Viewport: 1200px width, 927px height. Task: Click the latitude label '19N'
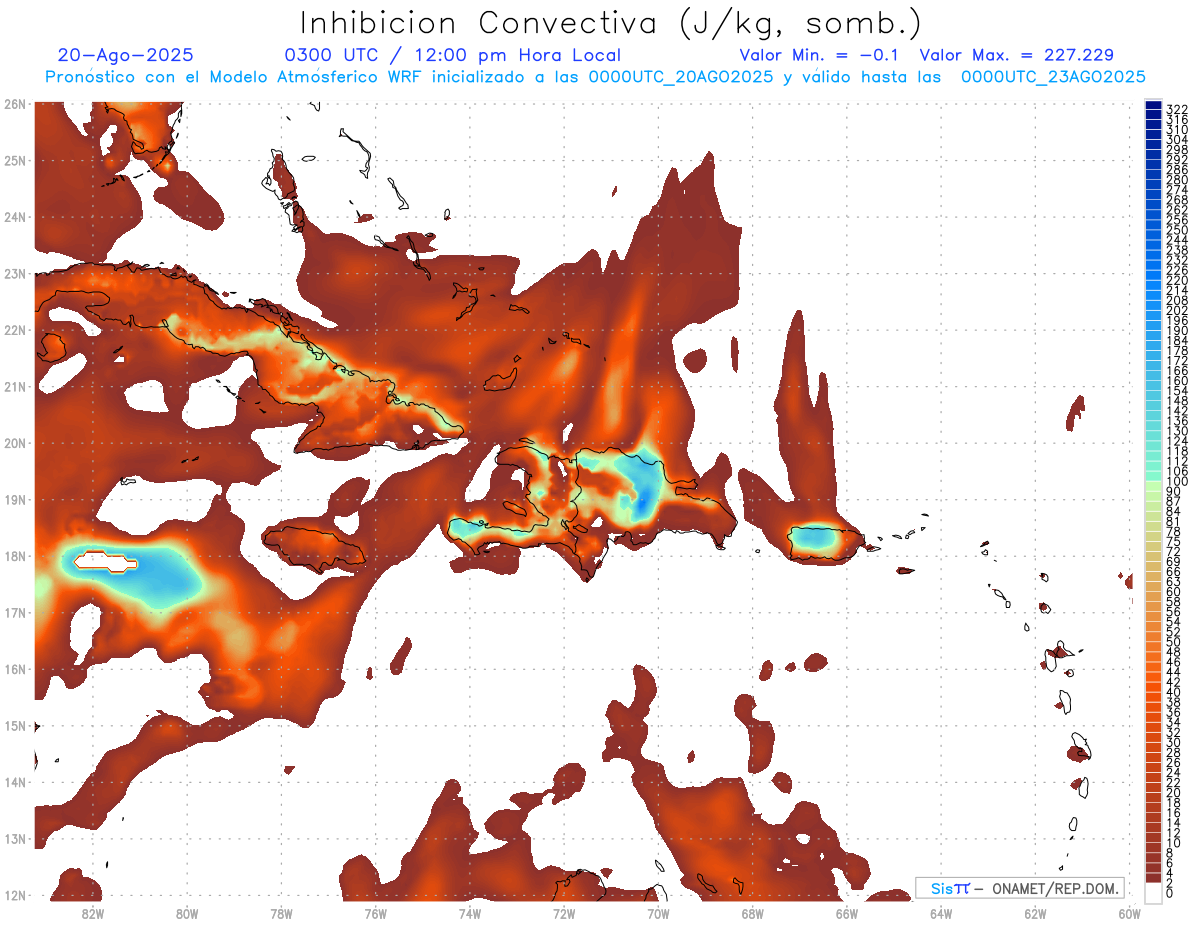14,499
